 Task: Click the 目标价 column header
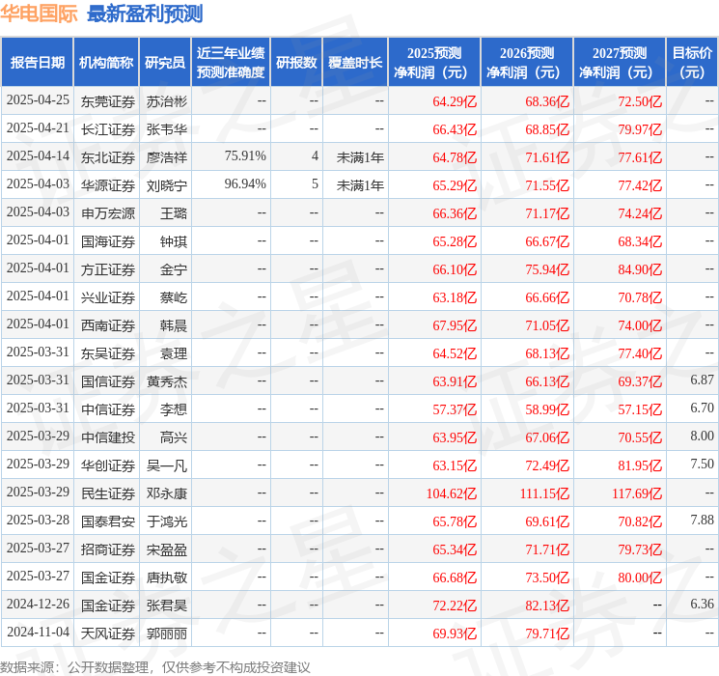[x=692, y=62]
